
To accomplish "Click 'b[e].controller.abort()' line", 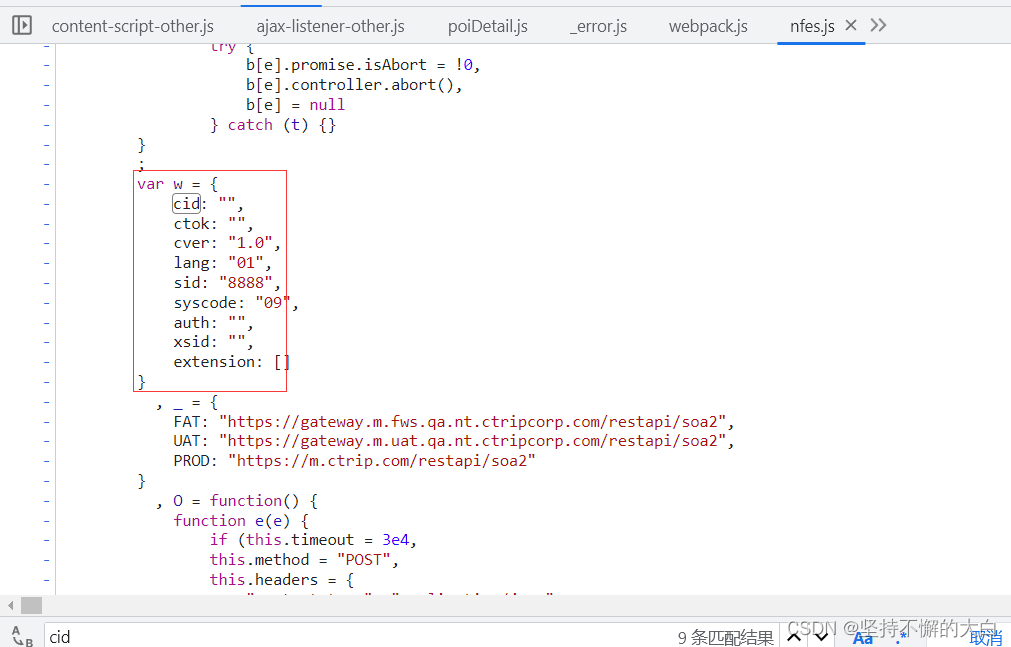I will coord(354,85).
